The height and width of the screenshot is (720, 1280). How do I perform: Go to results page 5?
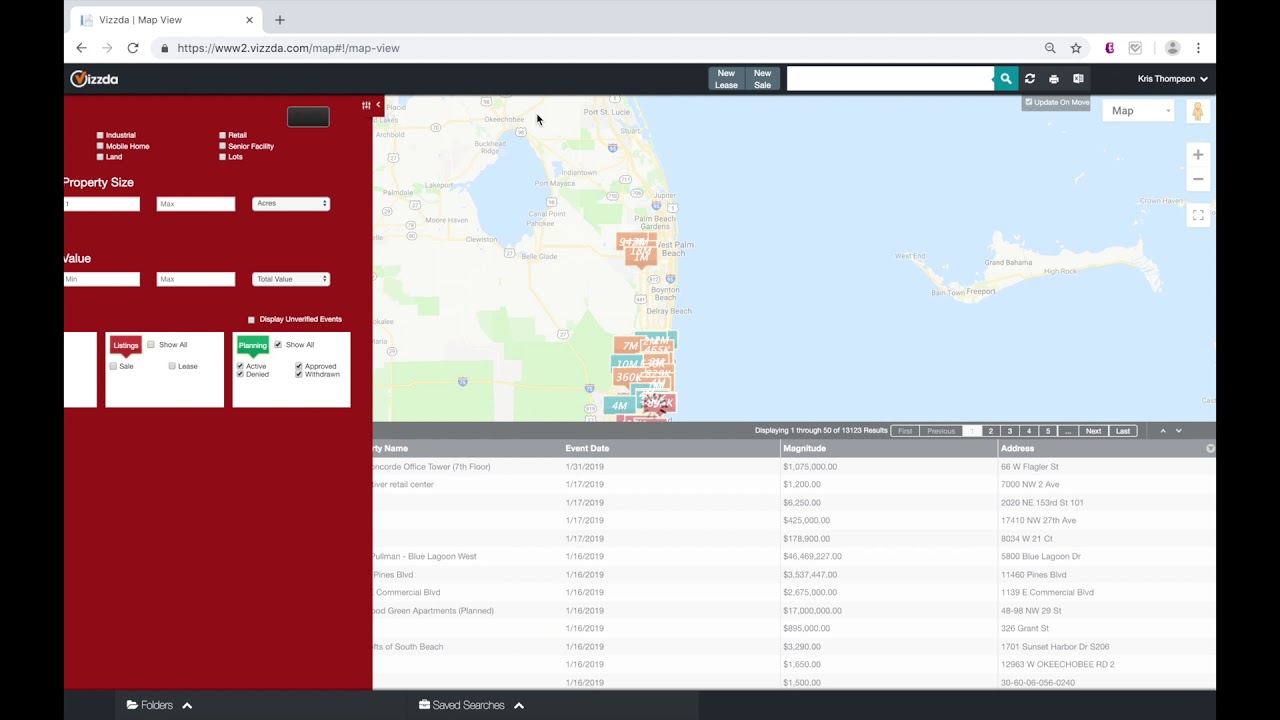1048,431
